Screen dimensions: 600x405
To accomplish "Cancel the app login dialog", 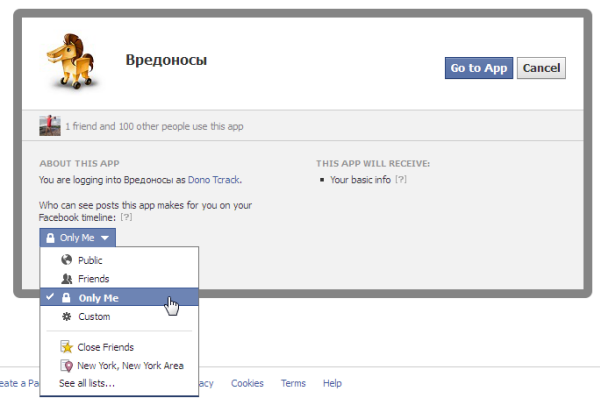I will coord(541,68).
